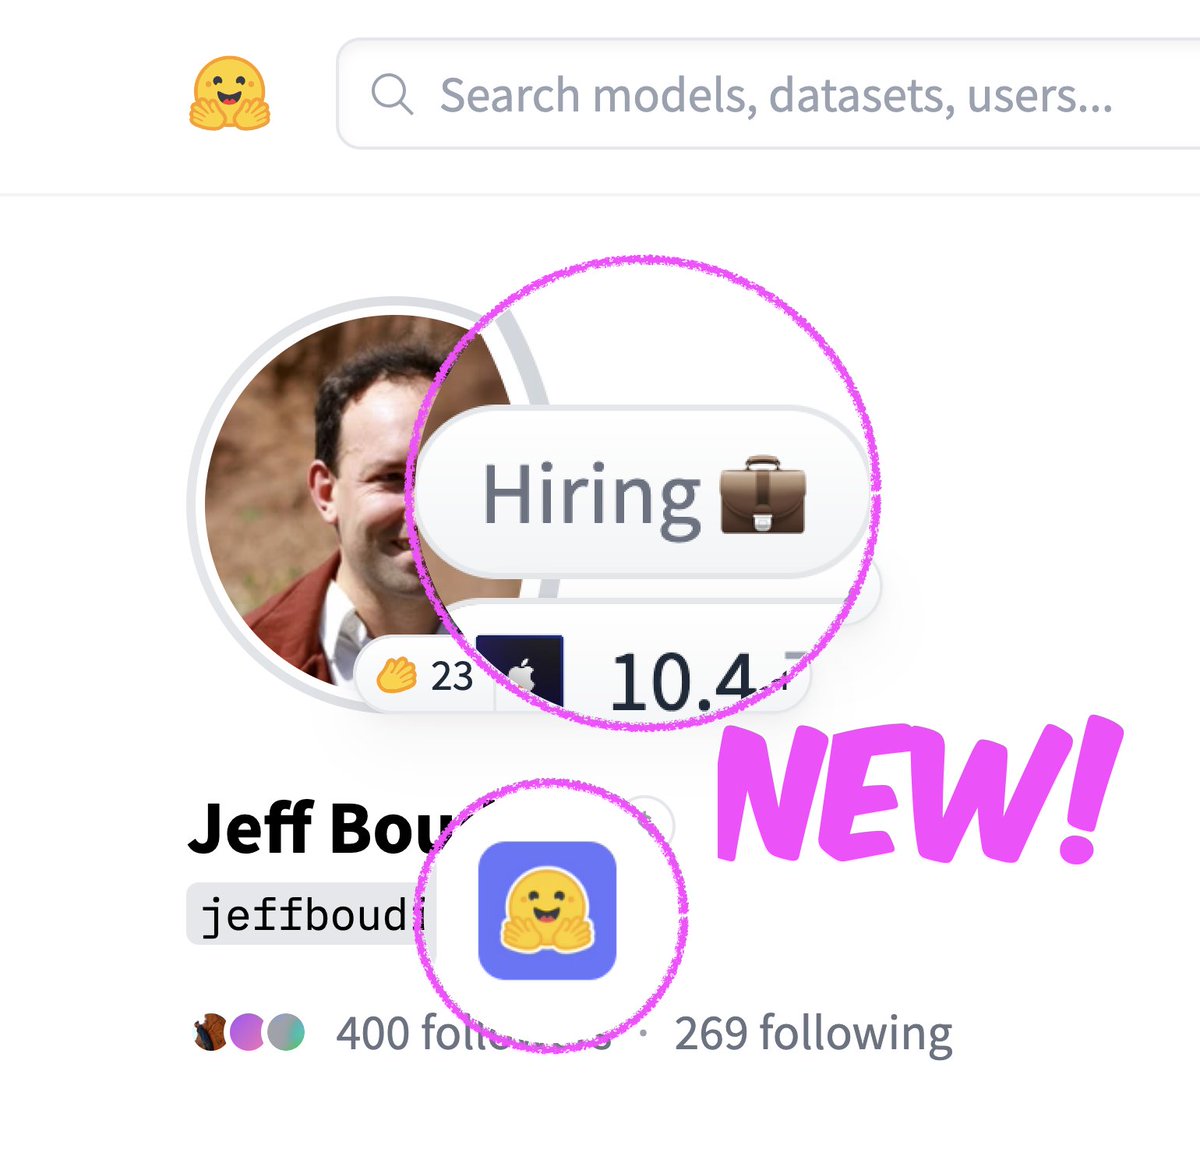This screenshot has width=1200, height=1149.
Task: Focus the Search models, datasets, users field
Action: [x=768, y=94]
